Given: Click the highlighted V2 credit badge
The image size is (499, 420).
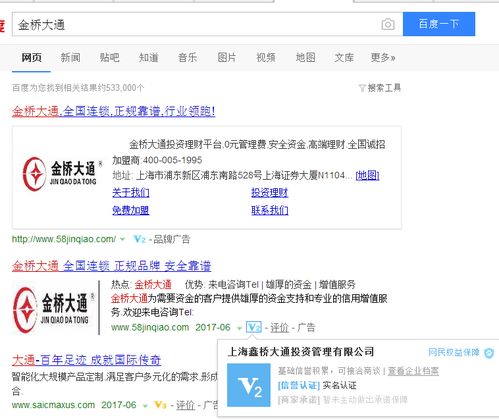Looking at the screenshot, I should [x=254, y=327].
